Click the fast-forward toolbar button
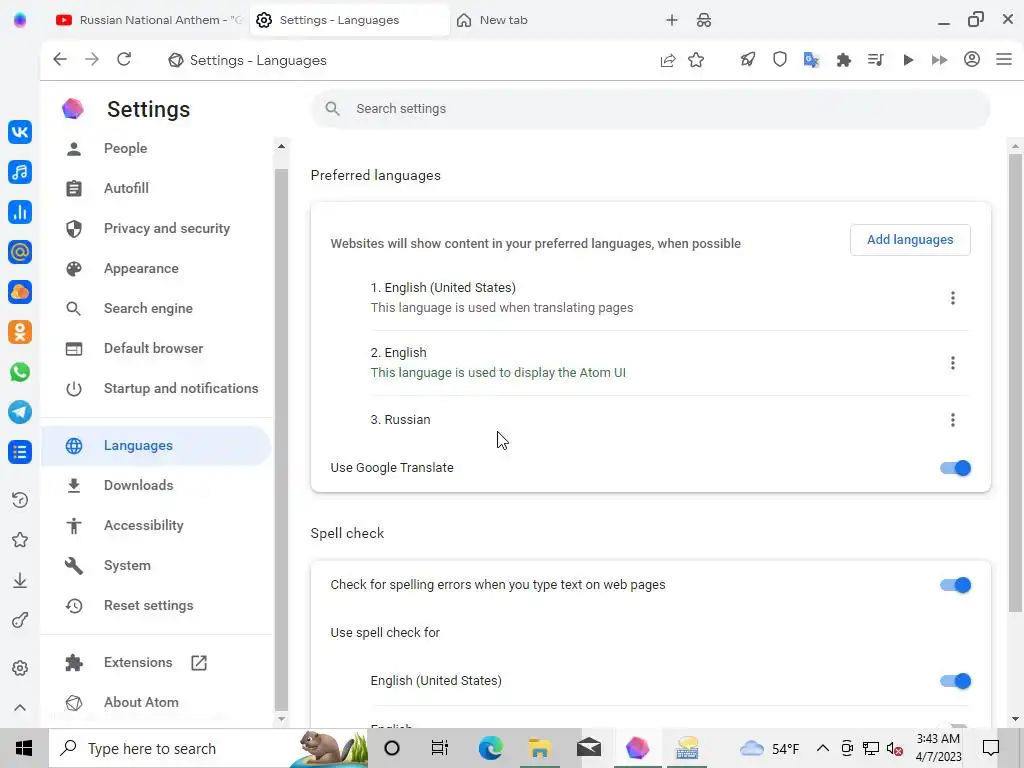The image size is (1024, 768). point(939,60)
